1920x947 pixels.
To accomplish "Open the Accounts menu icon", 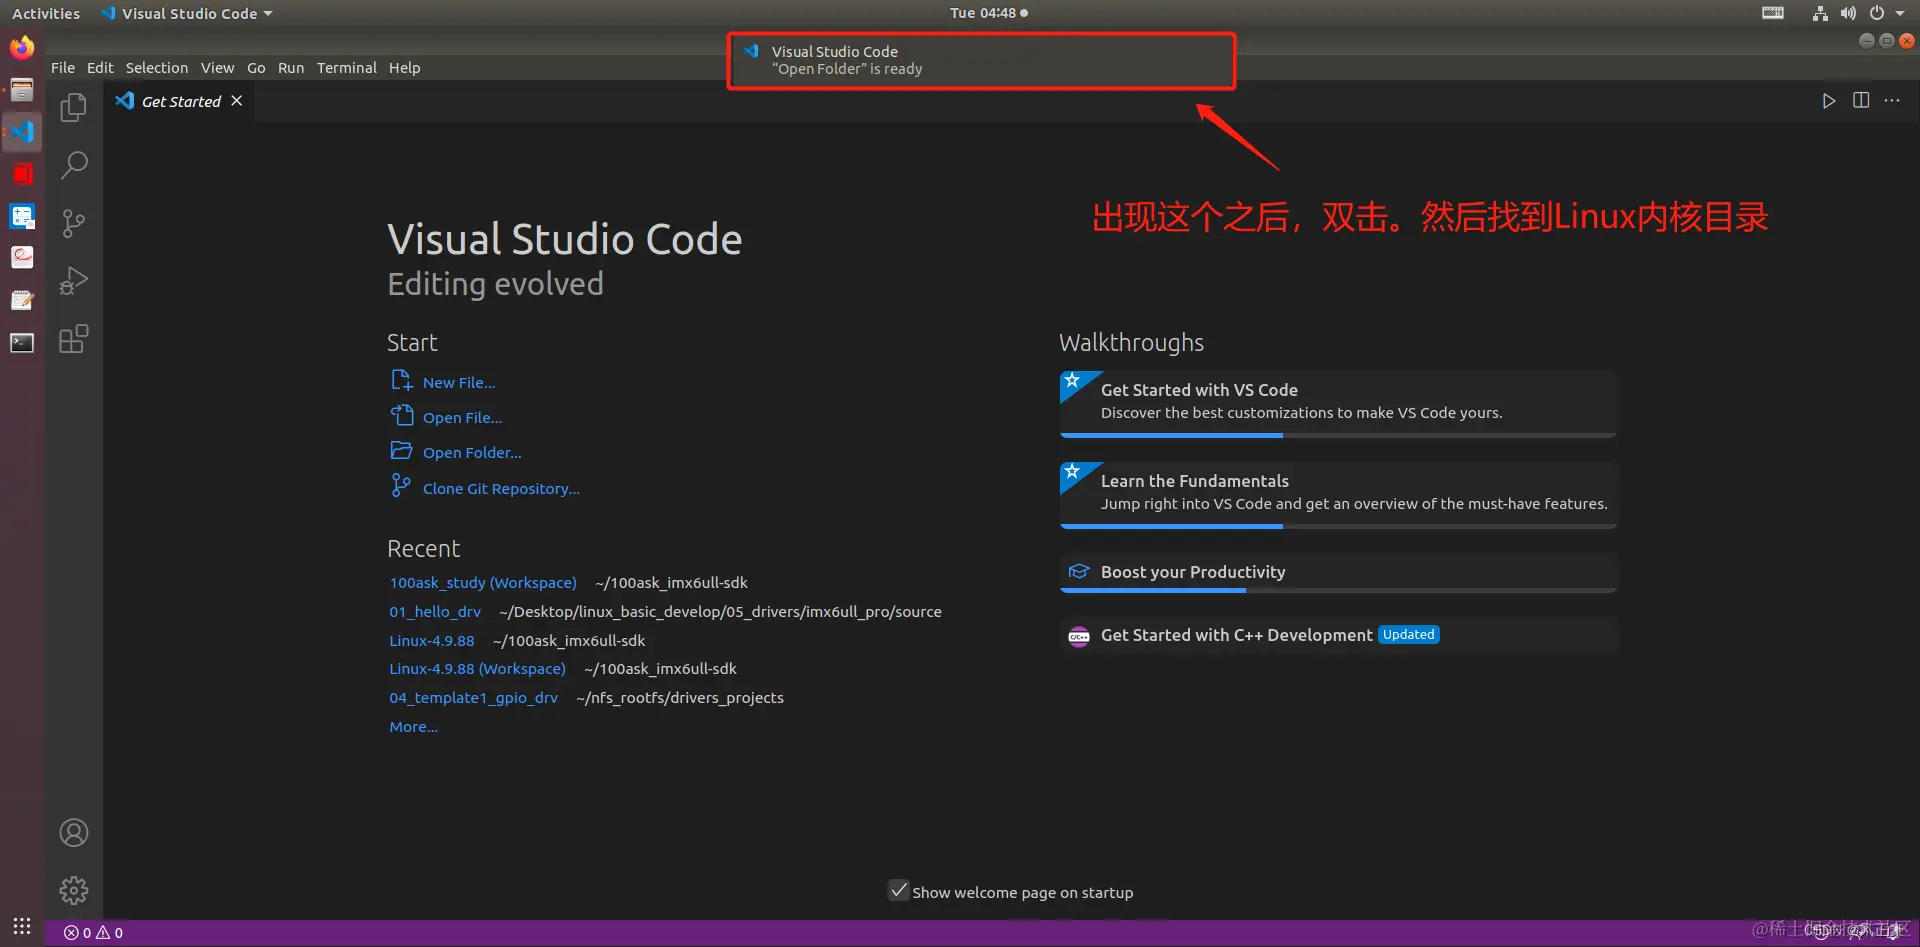I will tap(74, 833).
